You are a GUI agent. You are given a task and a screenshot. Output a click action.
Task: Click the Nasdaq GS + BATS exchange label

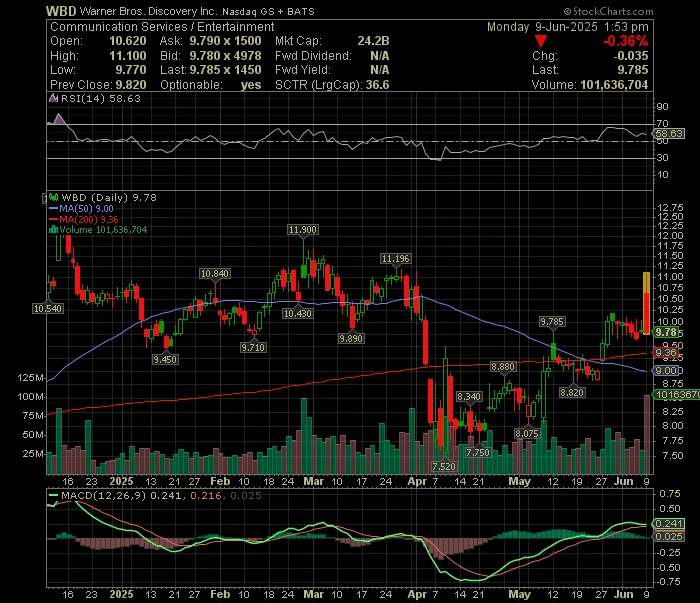pos(268,12)
